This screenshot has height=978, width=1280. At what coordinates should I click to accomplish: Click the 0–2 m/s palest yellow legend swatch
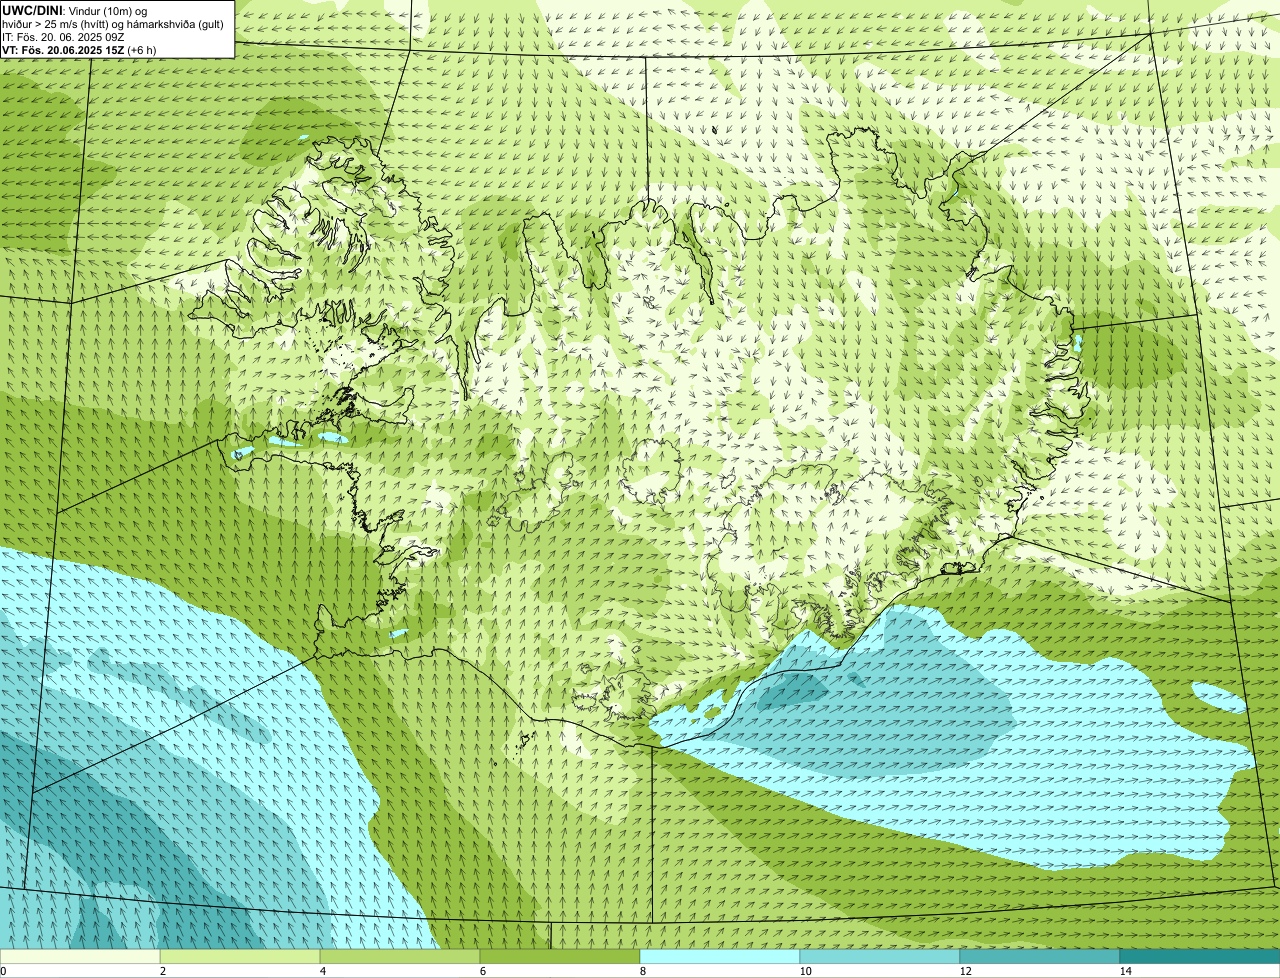(x=80, y=956)
